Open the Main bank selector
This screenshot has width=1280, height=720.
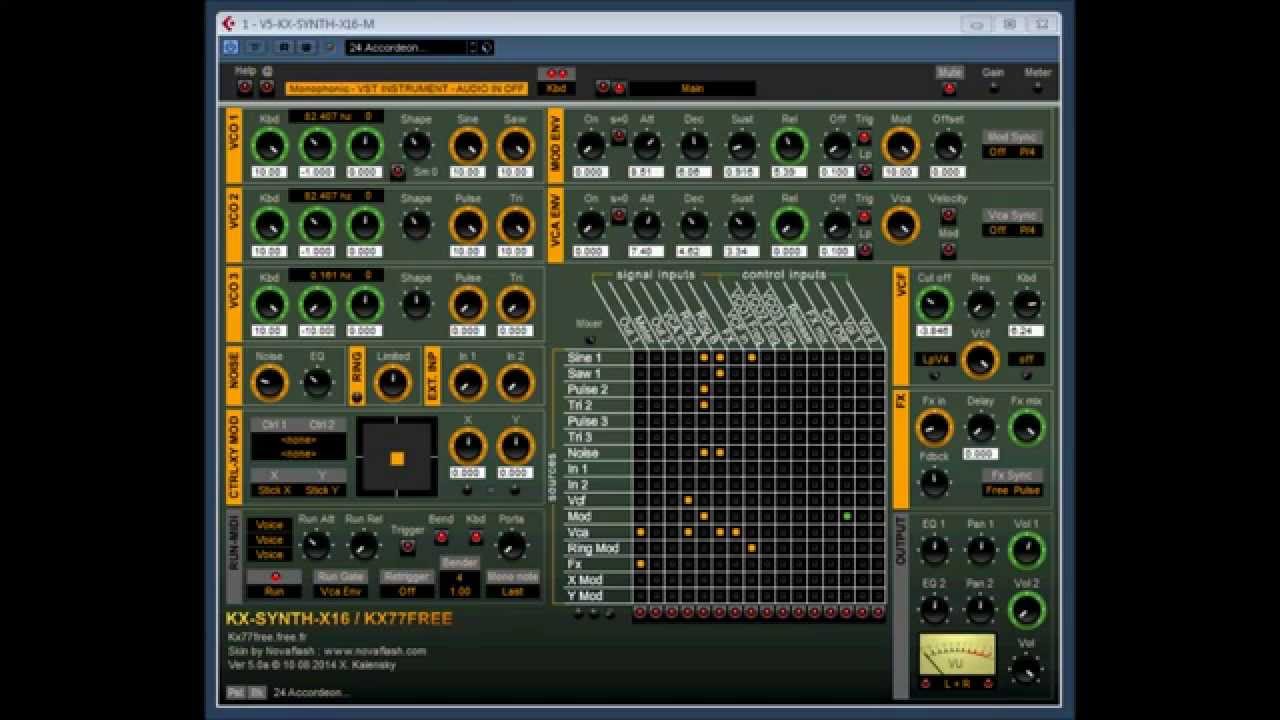(692, 88)
